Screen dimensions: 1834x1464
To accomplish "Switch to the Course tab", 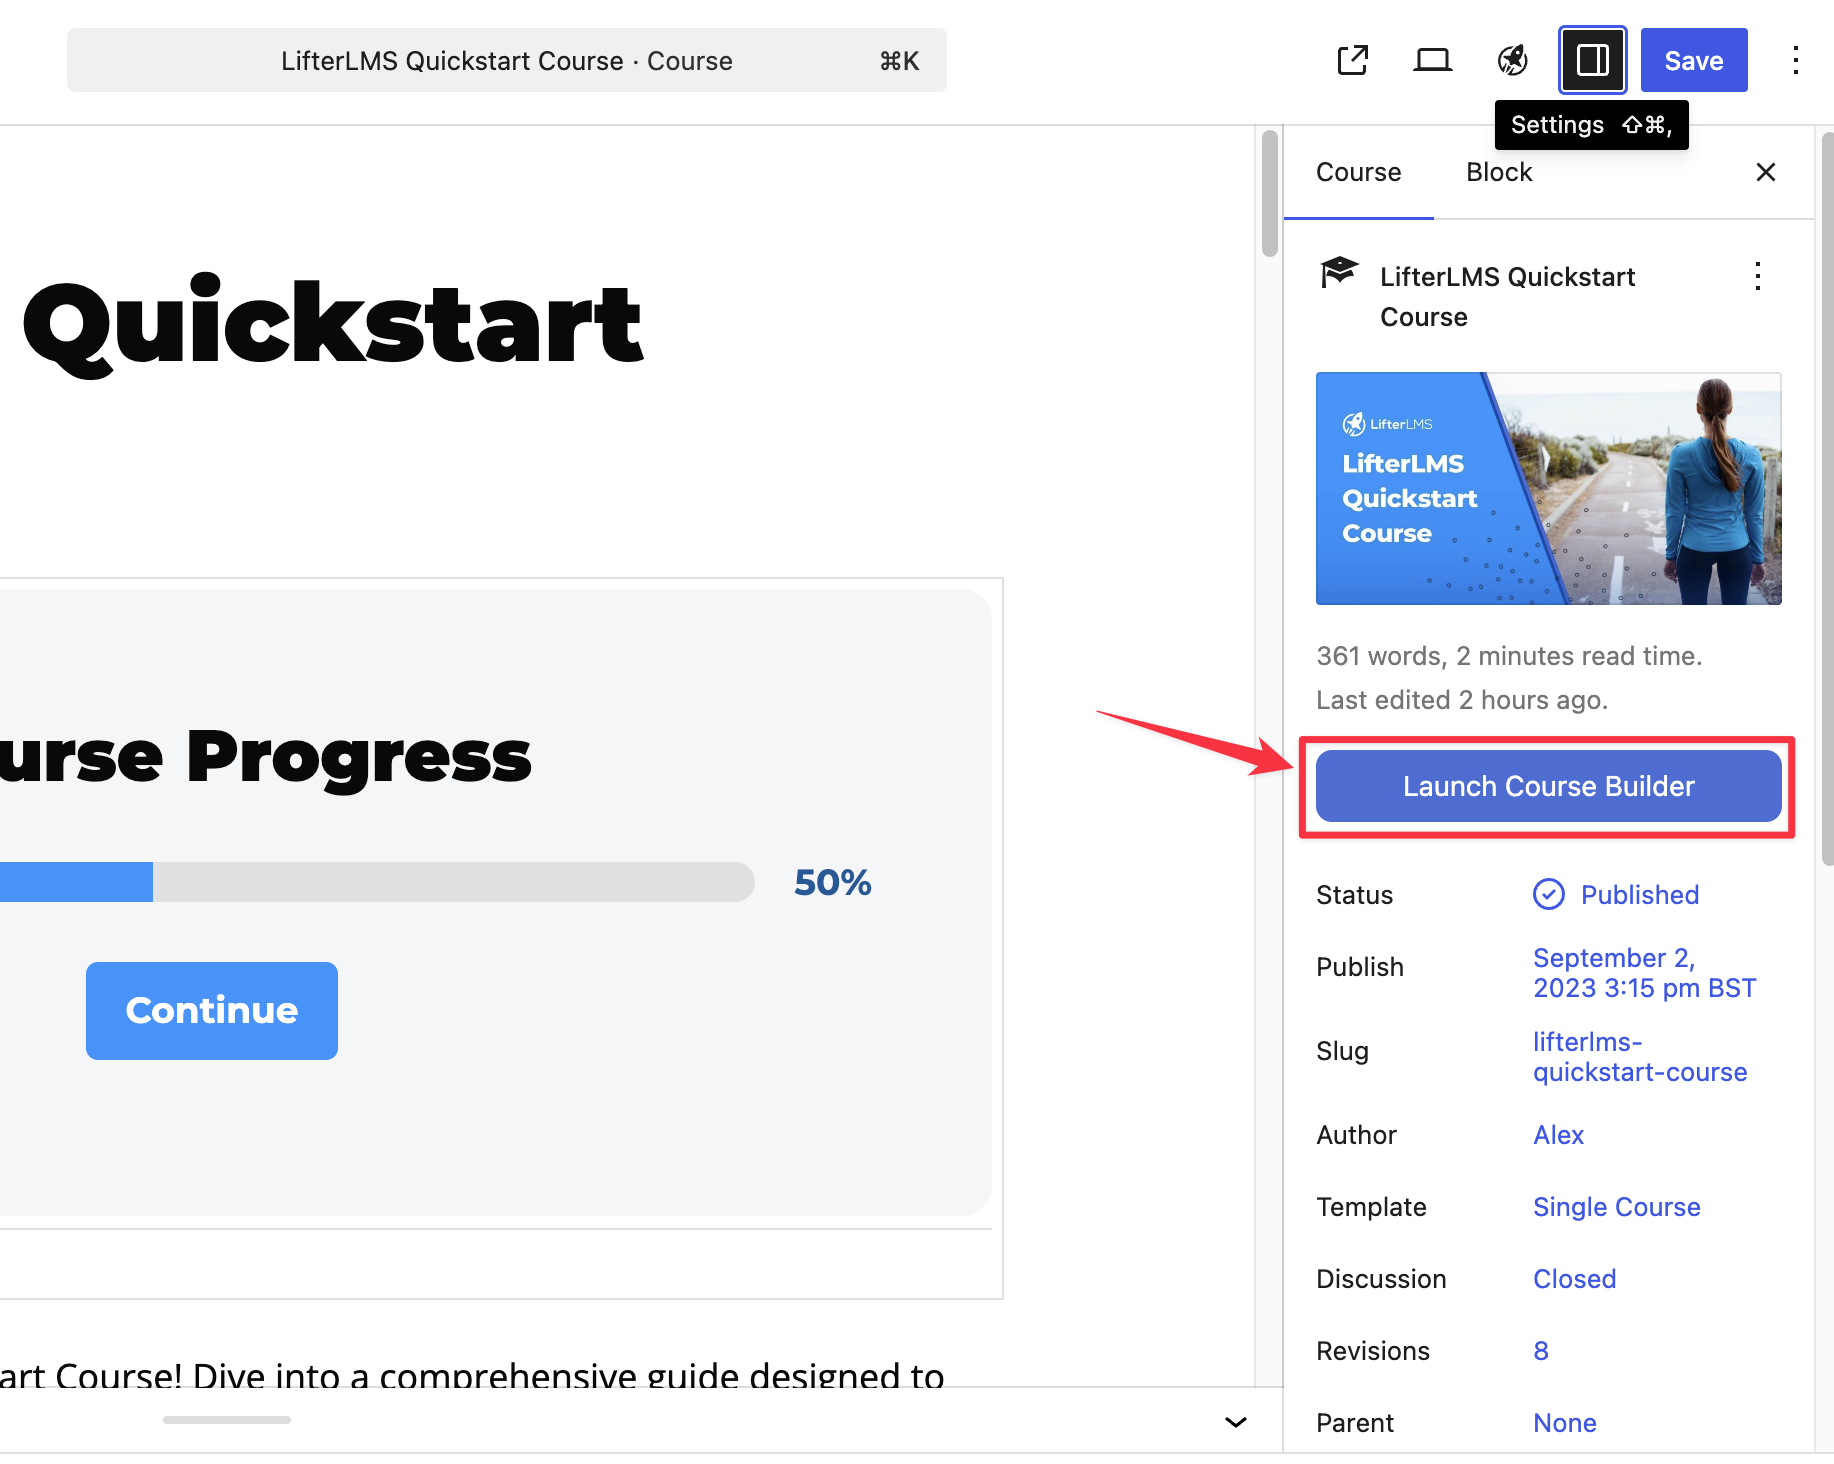I will 1358,172.
